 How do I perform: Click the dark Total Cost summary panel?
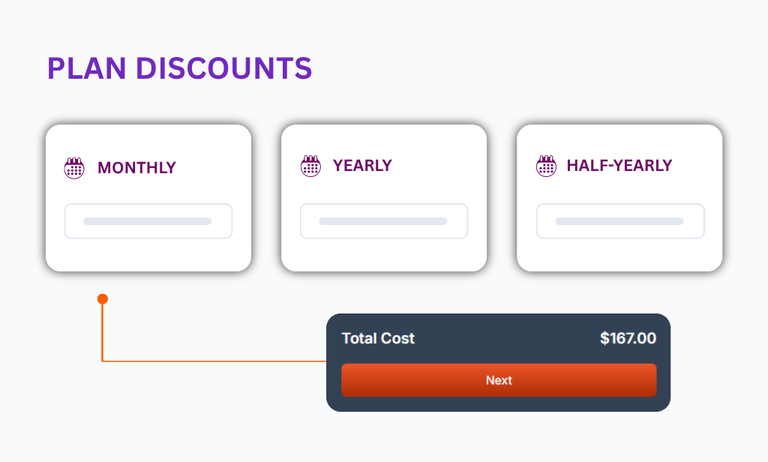(x=498, y=363)
